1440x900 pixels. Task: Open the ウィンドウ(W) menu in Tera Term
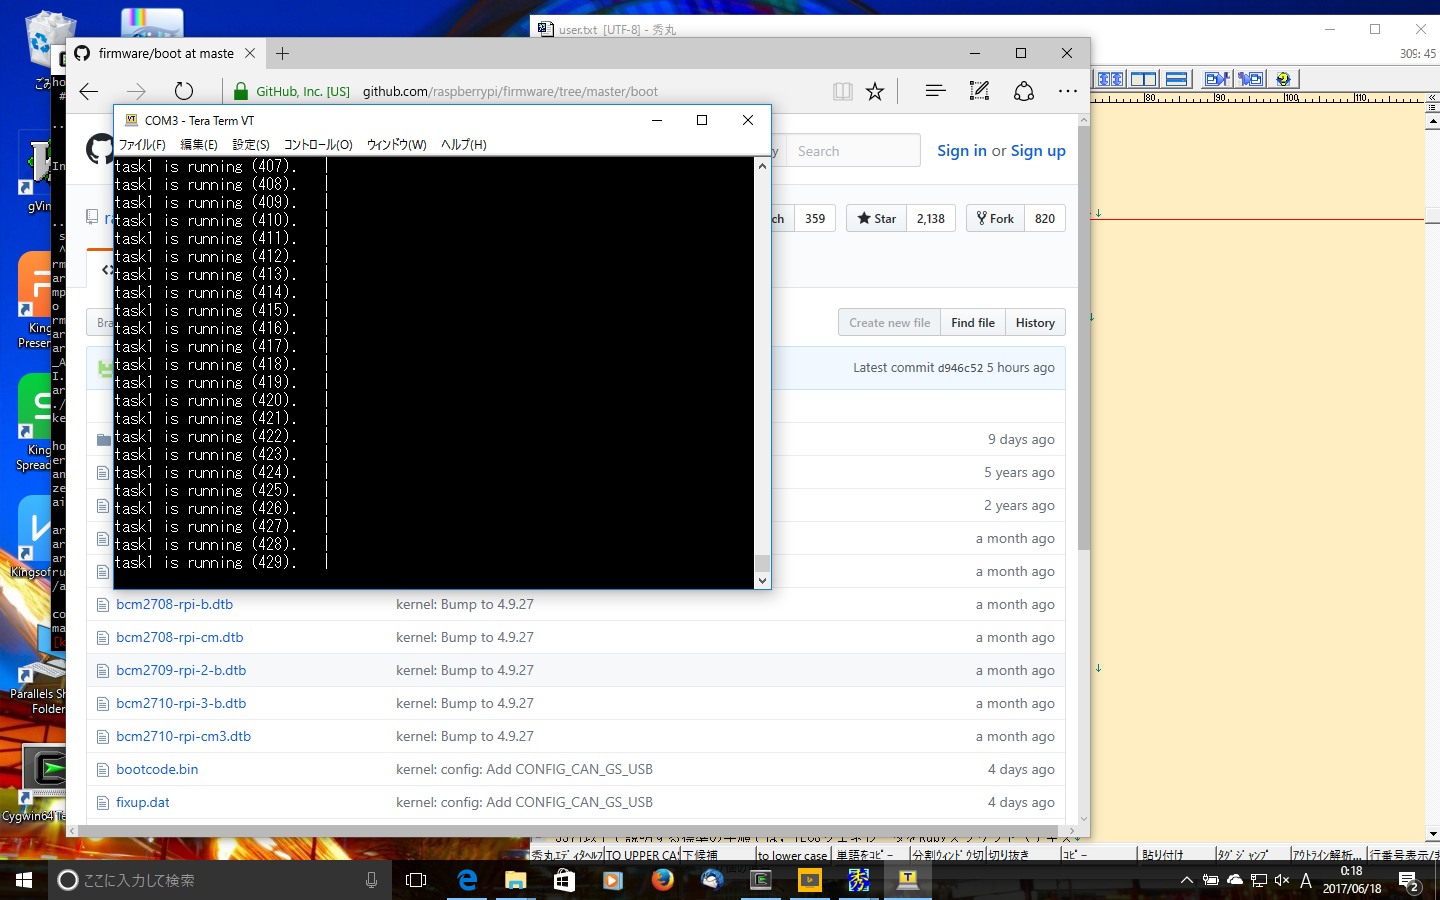[x=396, y=145]
